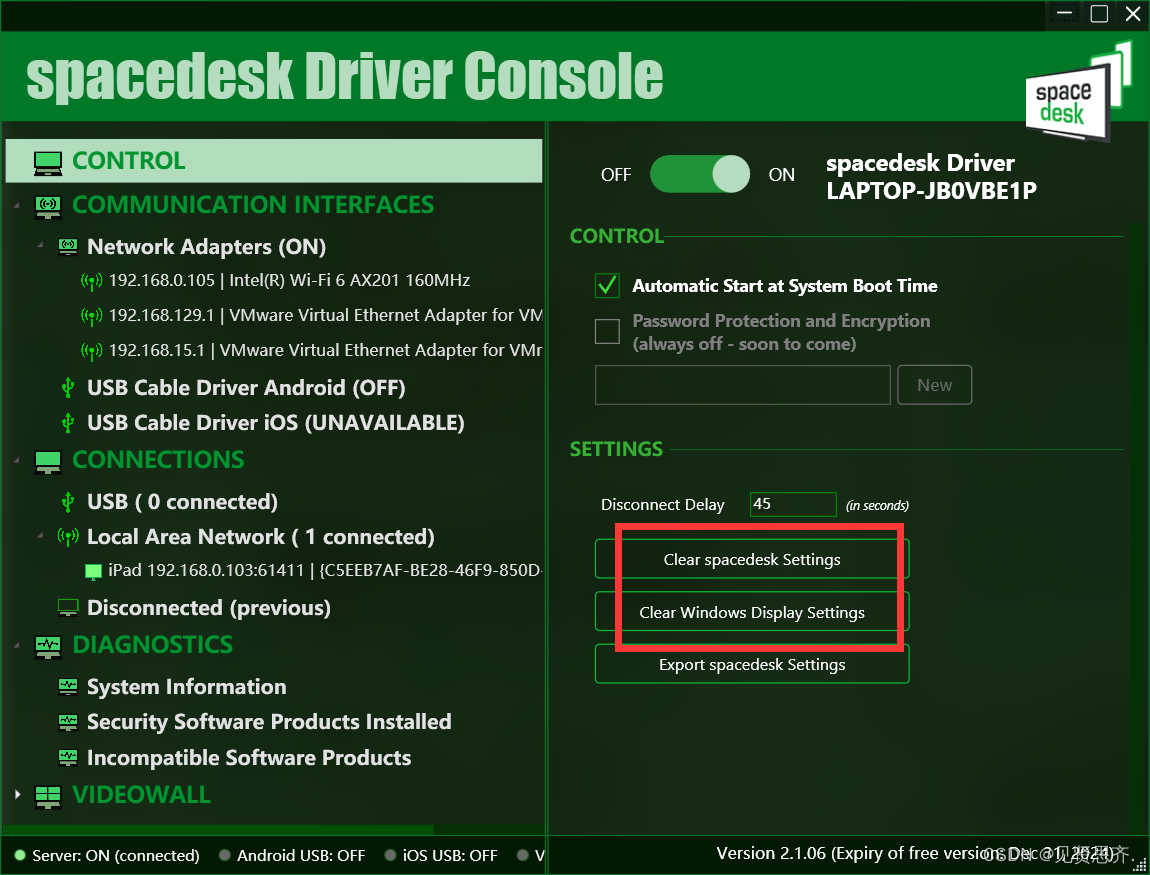Click the Disconnected (previous) monitor icon
This screenshot has height=875, width=1150.
pyautogui.click(x=68, y=608)
